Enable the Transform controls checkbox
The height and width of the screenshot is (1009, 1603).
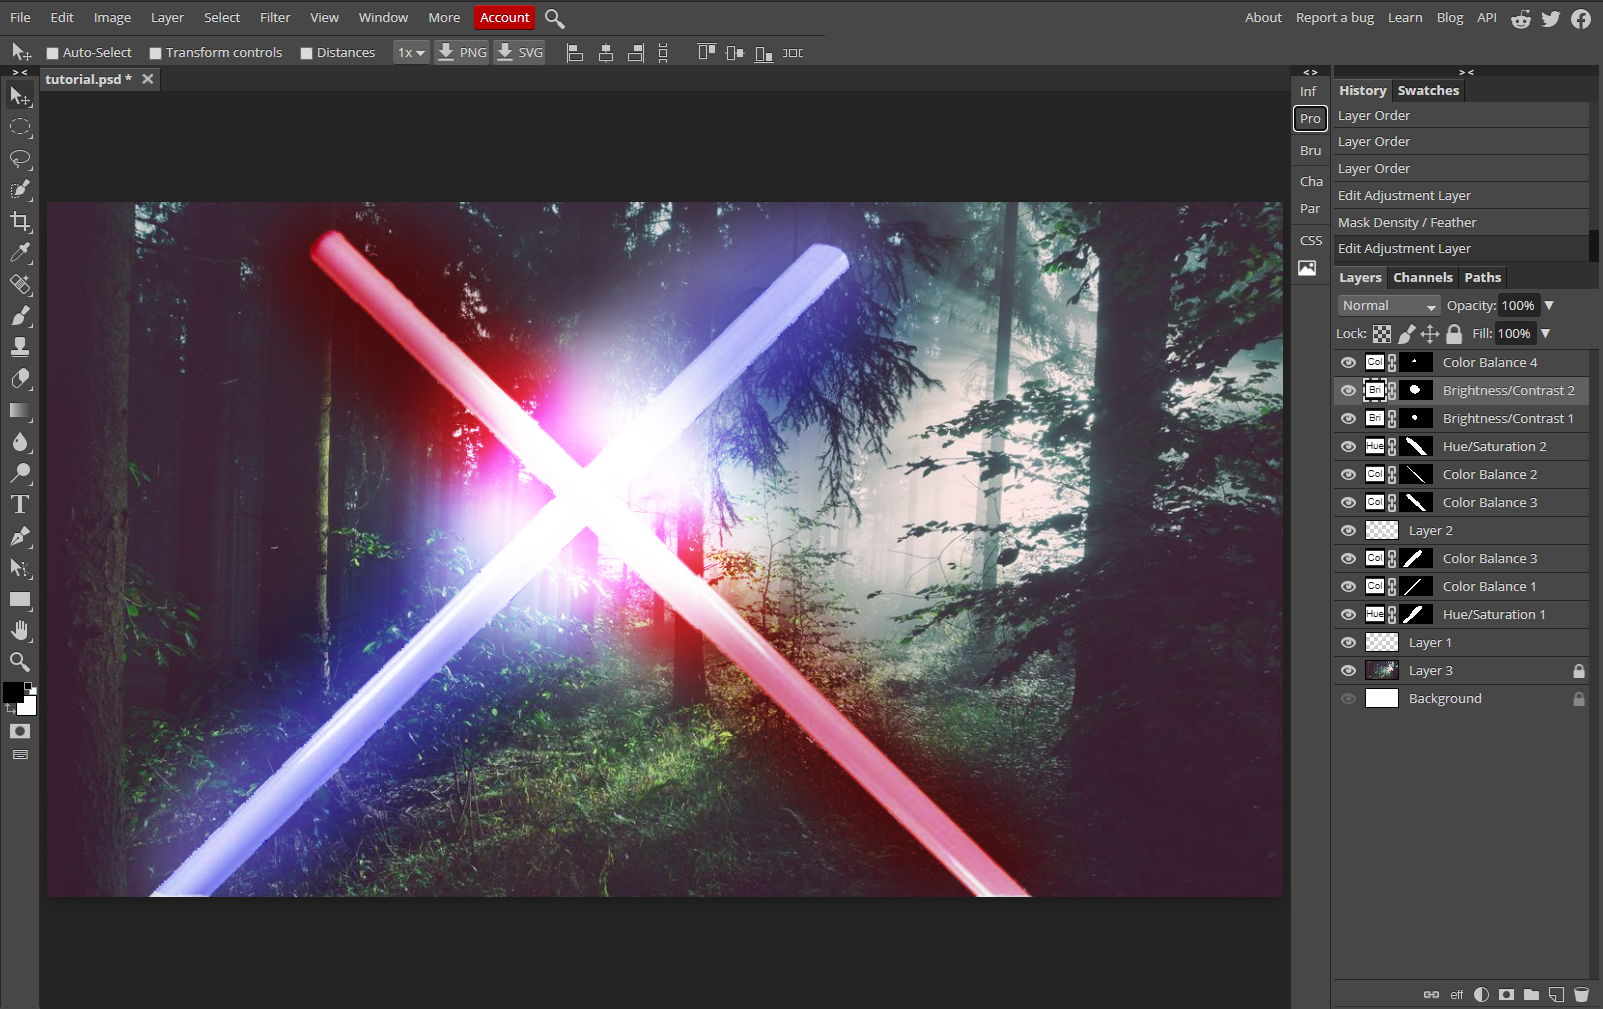click(155, 53)
